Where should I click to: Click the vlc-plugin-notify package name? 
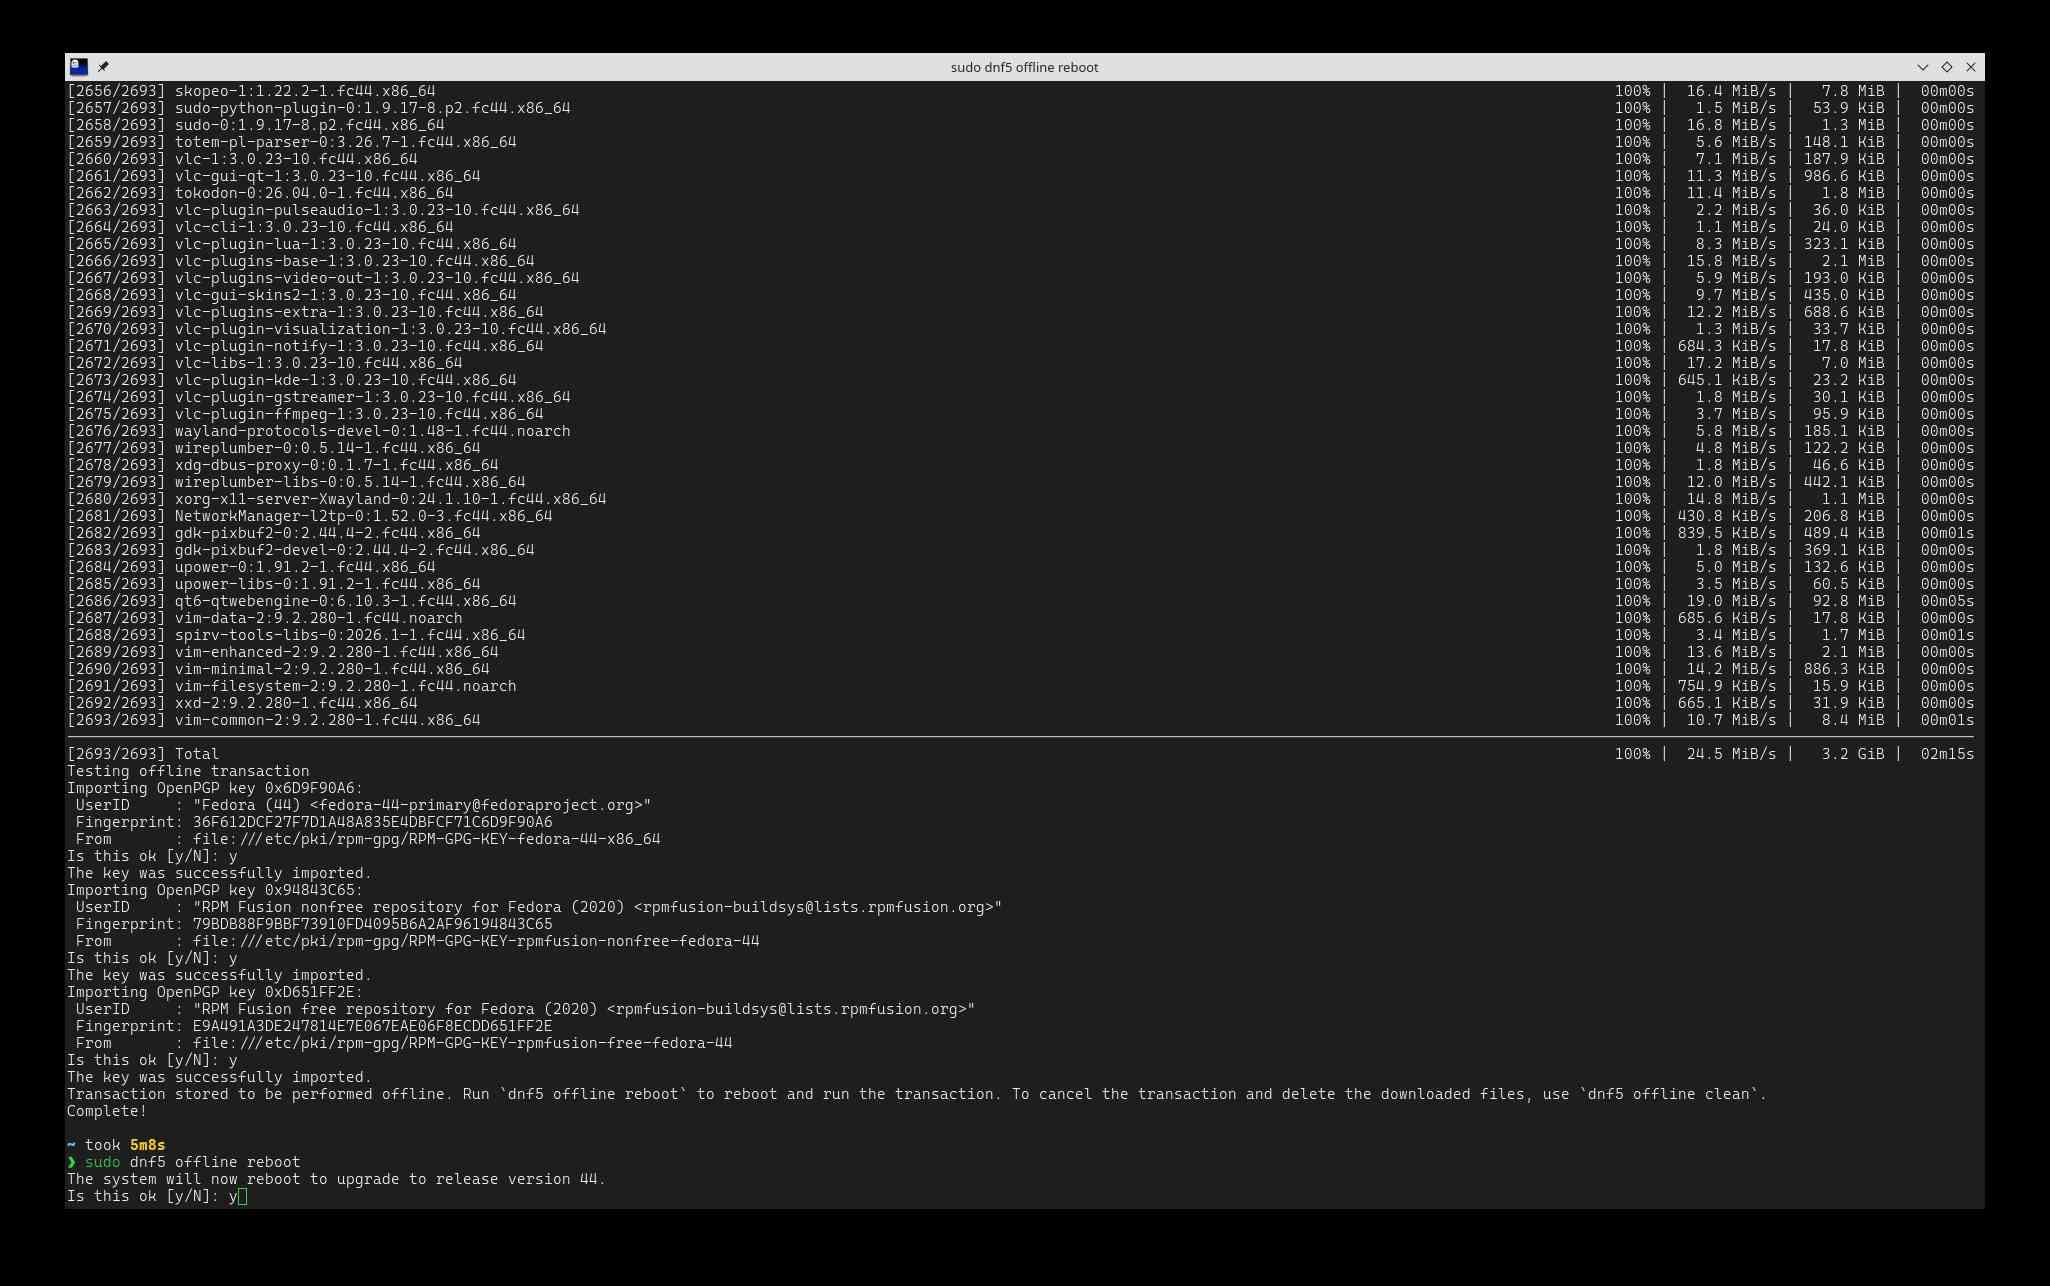(359, 346)
